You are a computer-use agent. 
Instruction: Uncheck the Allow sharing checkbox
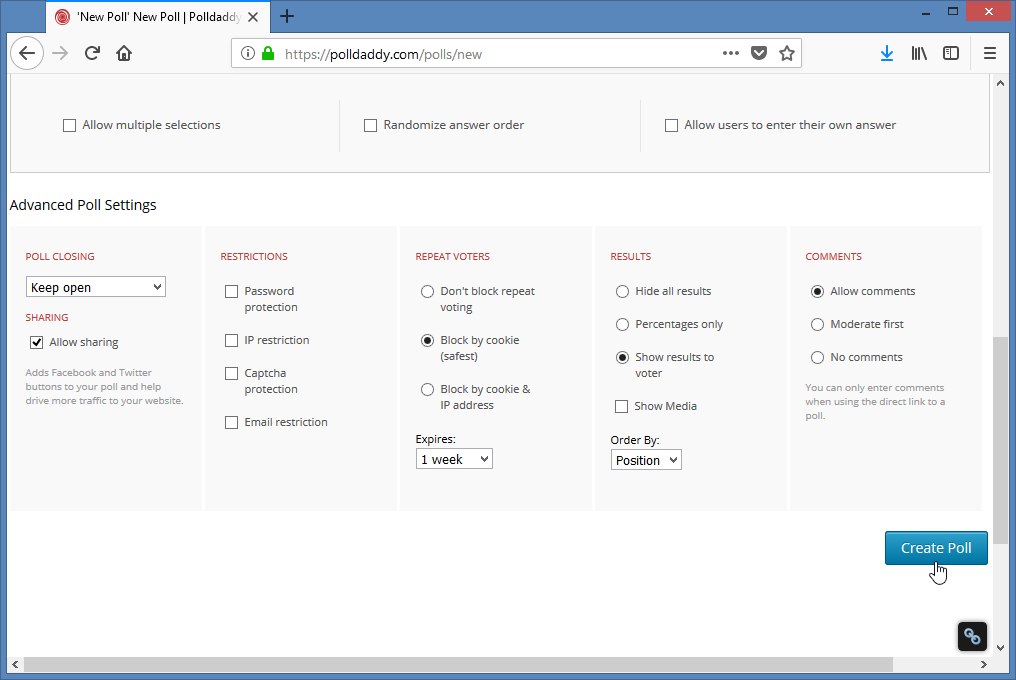pyautogui.click(x=36, y=343)
